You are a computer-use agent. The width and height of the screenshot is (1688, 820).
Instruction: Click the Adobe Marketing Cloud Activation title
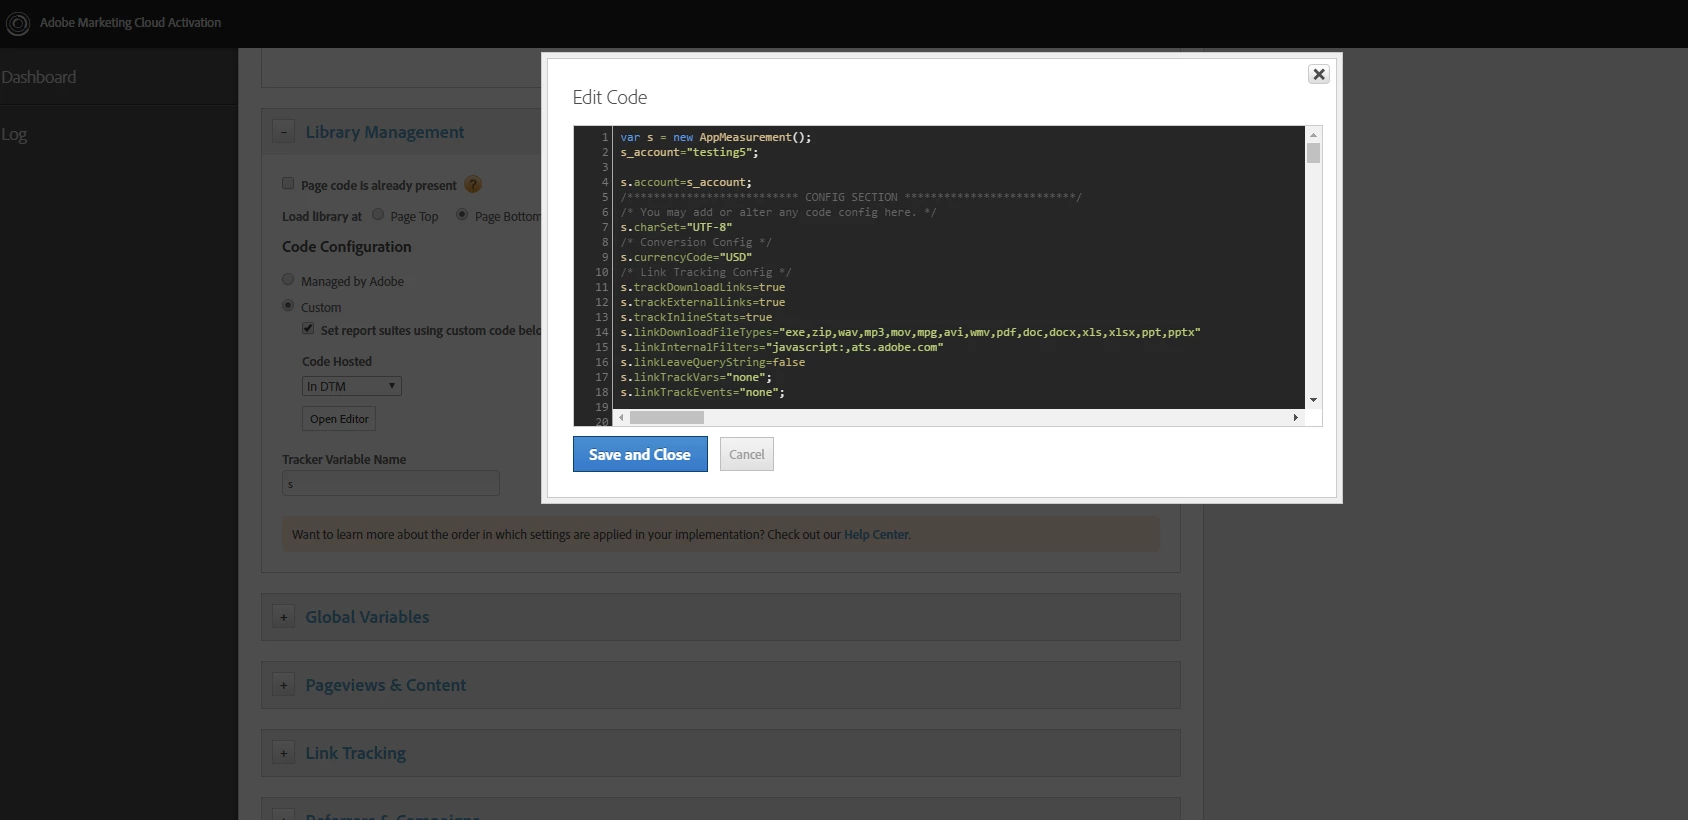pyautogui.click(x=130, y=22)
